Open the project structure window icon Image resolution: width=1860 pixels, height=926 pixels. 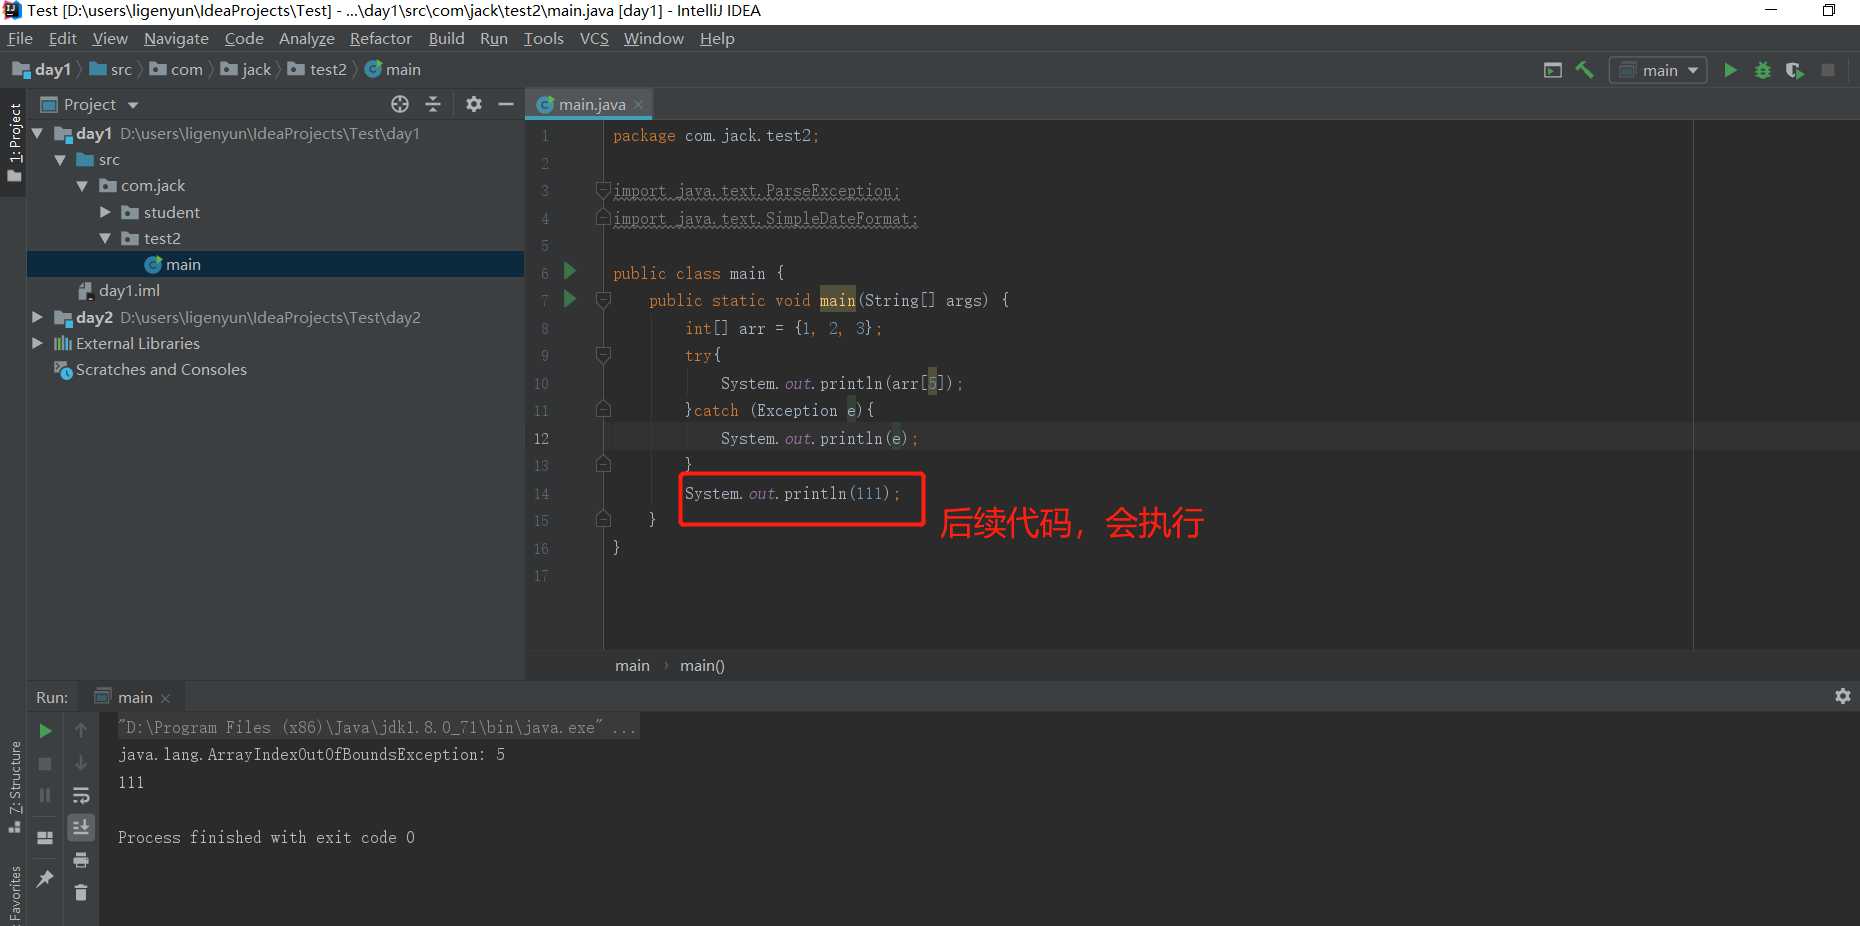click(1553, 70)
